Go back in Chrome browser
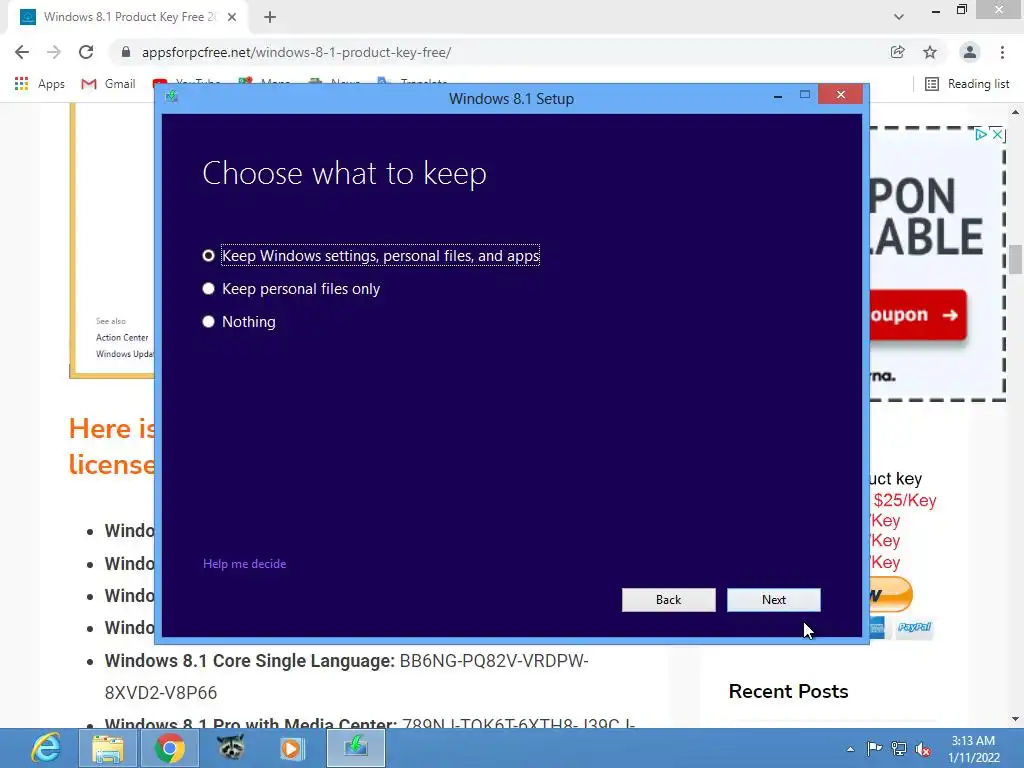Viewport: 1024px width, 768px height. (22, 52)
